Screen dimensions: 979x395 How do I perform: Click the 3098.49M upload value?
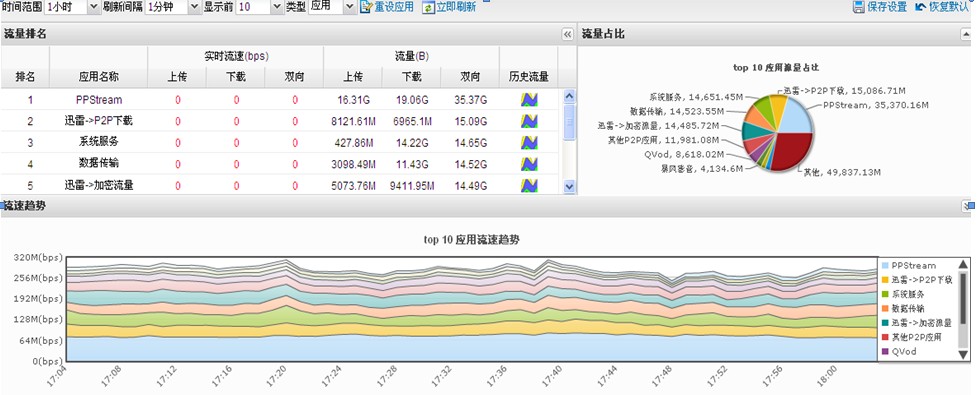tap(353, 164)
